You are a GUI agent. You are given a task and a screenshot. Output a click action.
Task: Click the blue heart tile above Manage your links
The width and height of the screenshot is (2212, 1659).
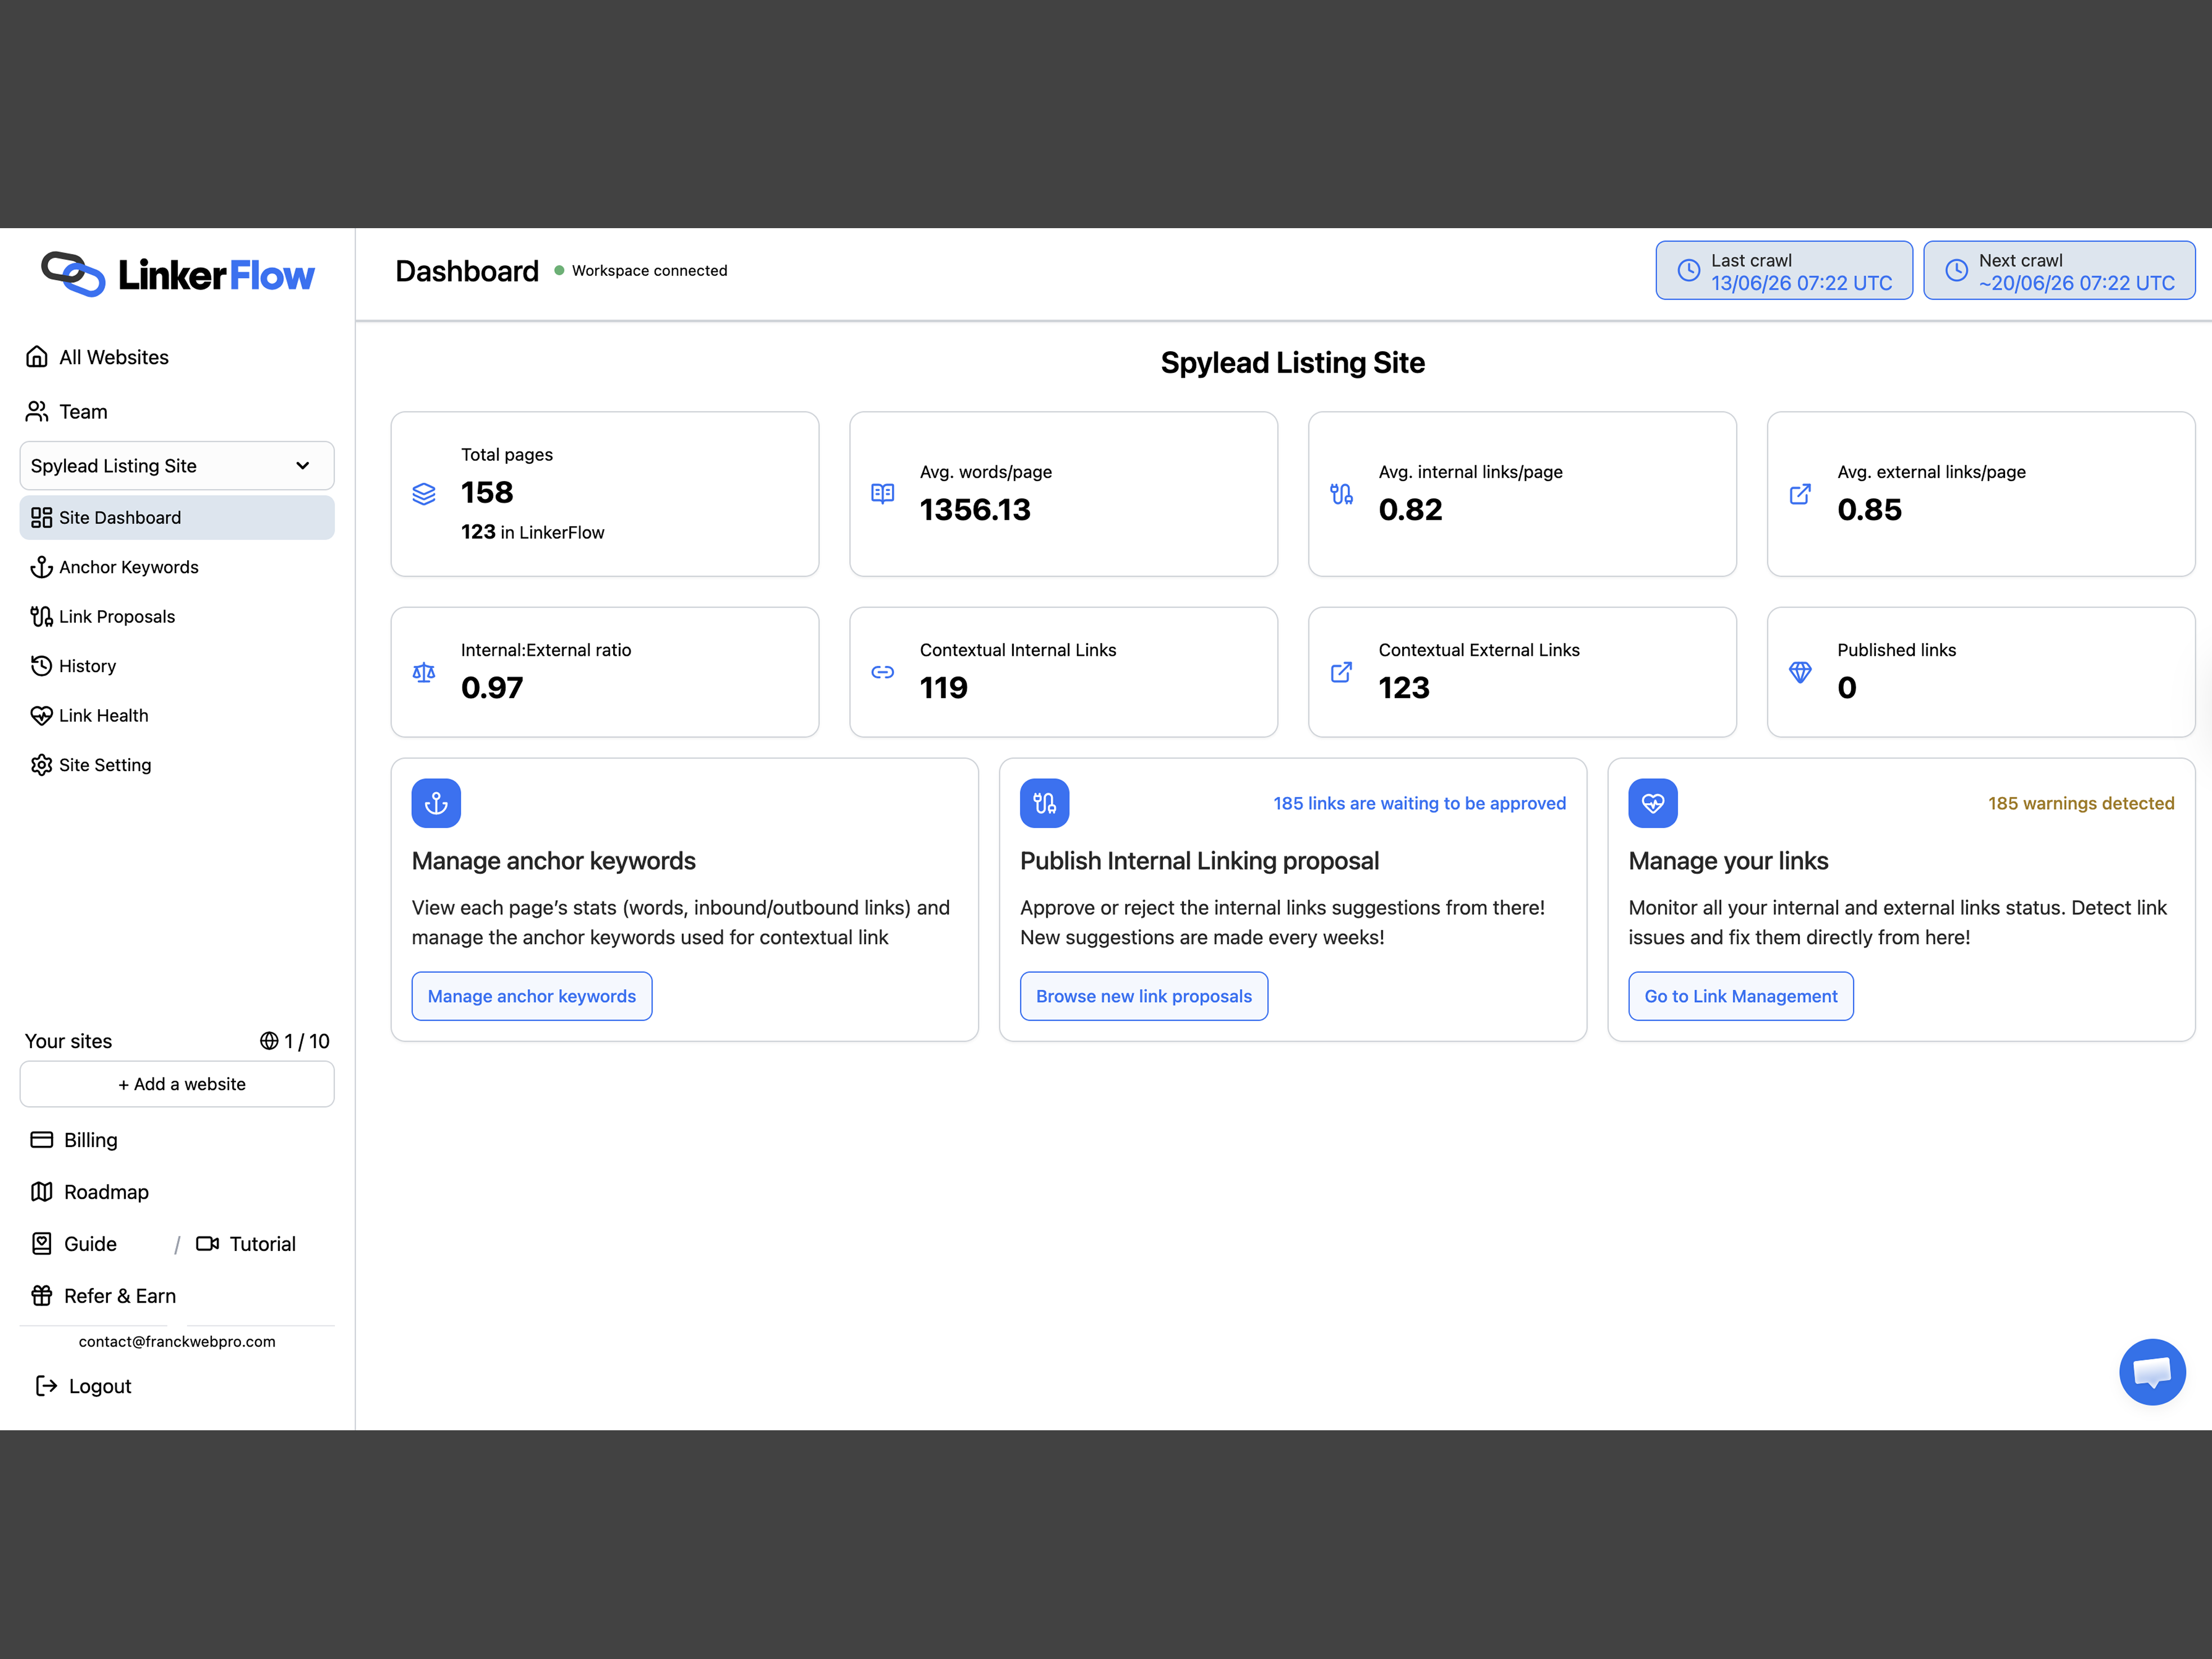click(x=1653, y=803)
